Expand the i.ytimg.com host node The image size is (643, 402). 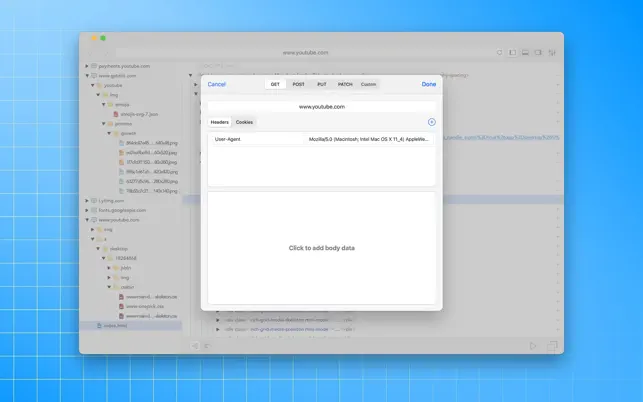87,201
